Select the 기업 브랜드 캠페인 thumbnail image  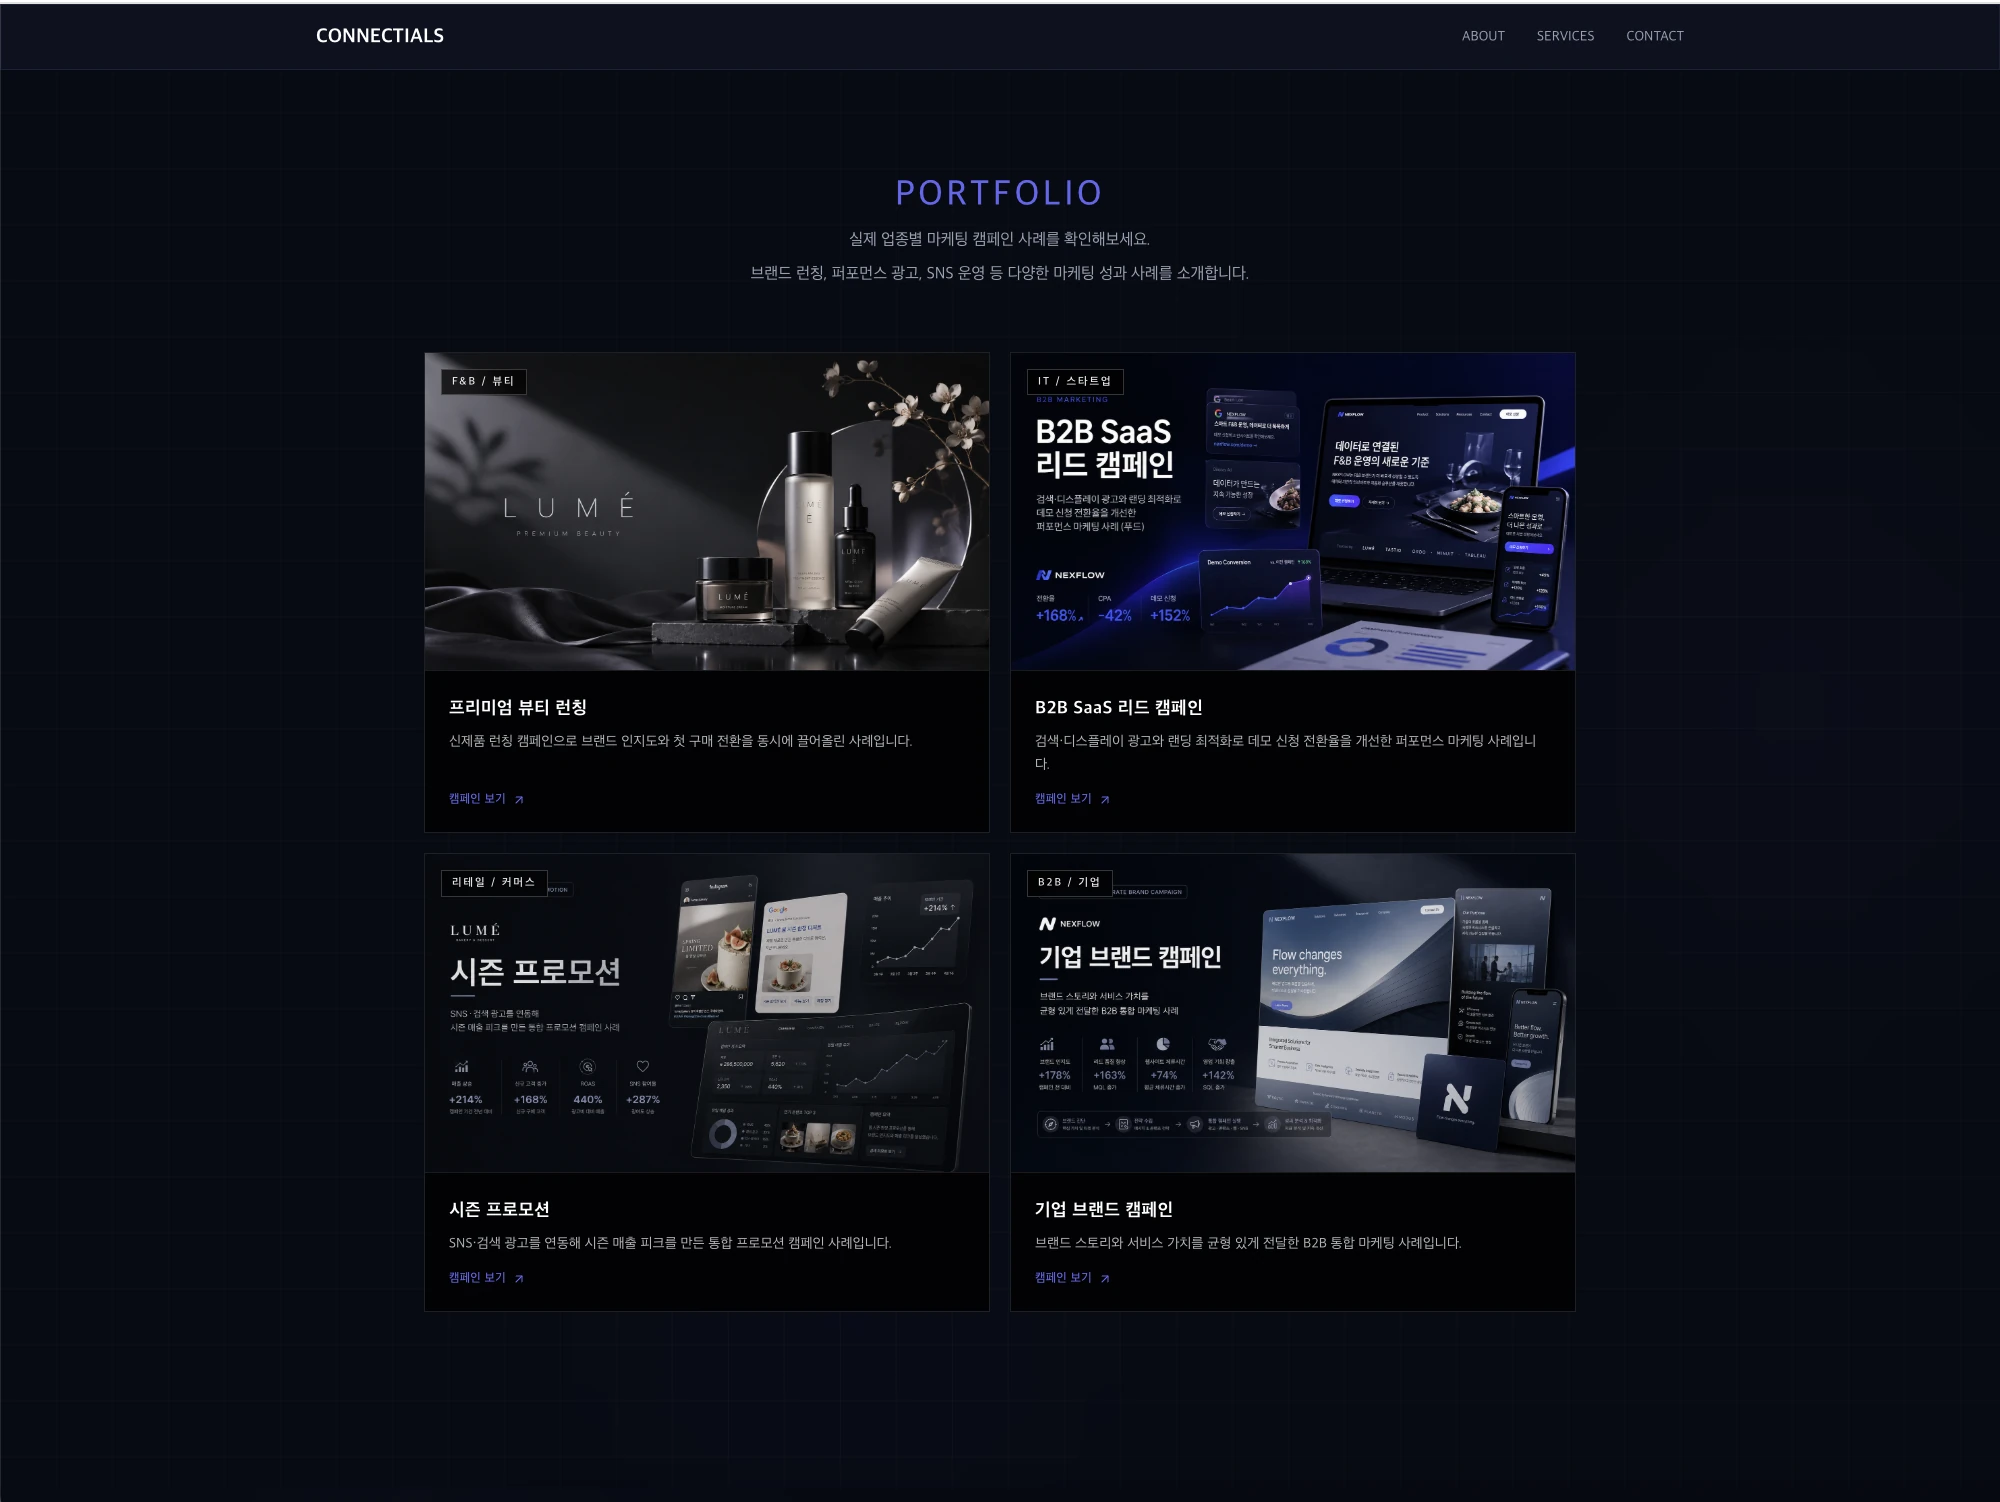coord(1293,1013)
